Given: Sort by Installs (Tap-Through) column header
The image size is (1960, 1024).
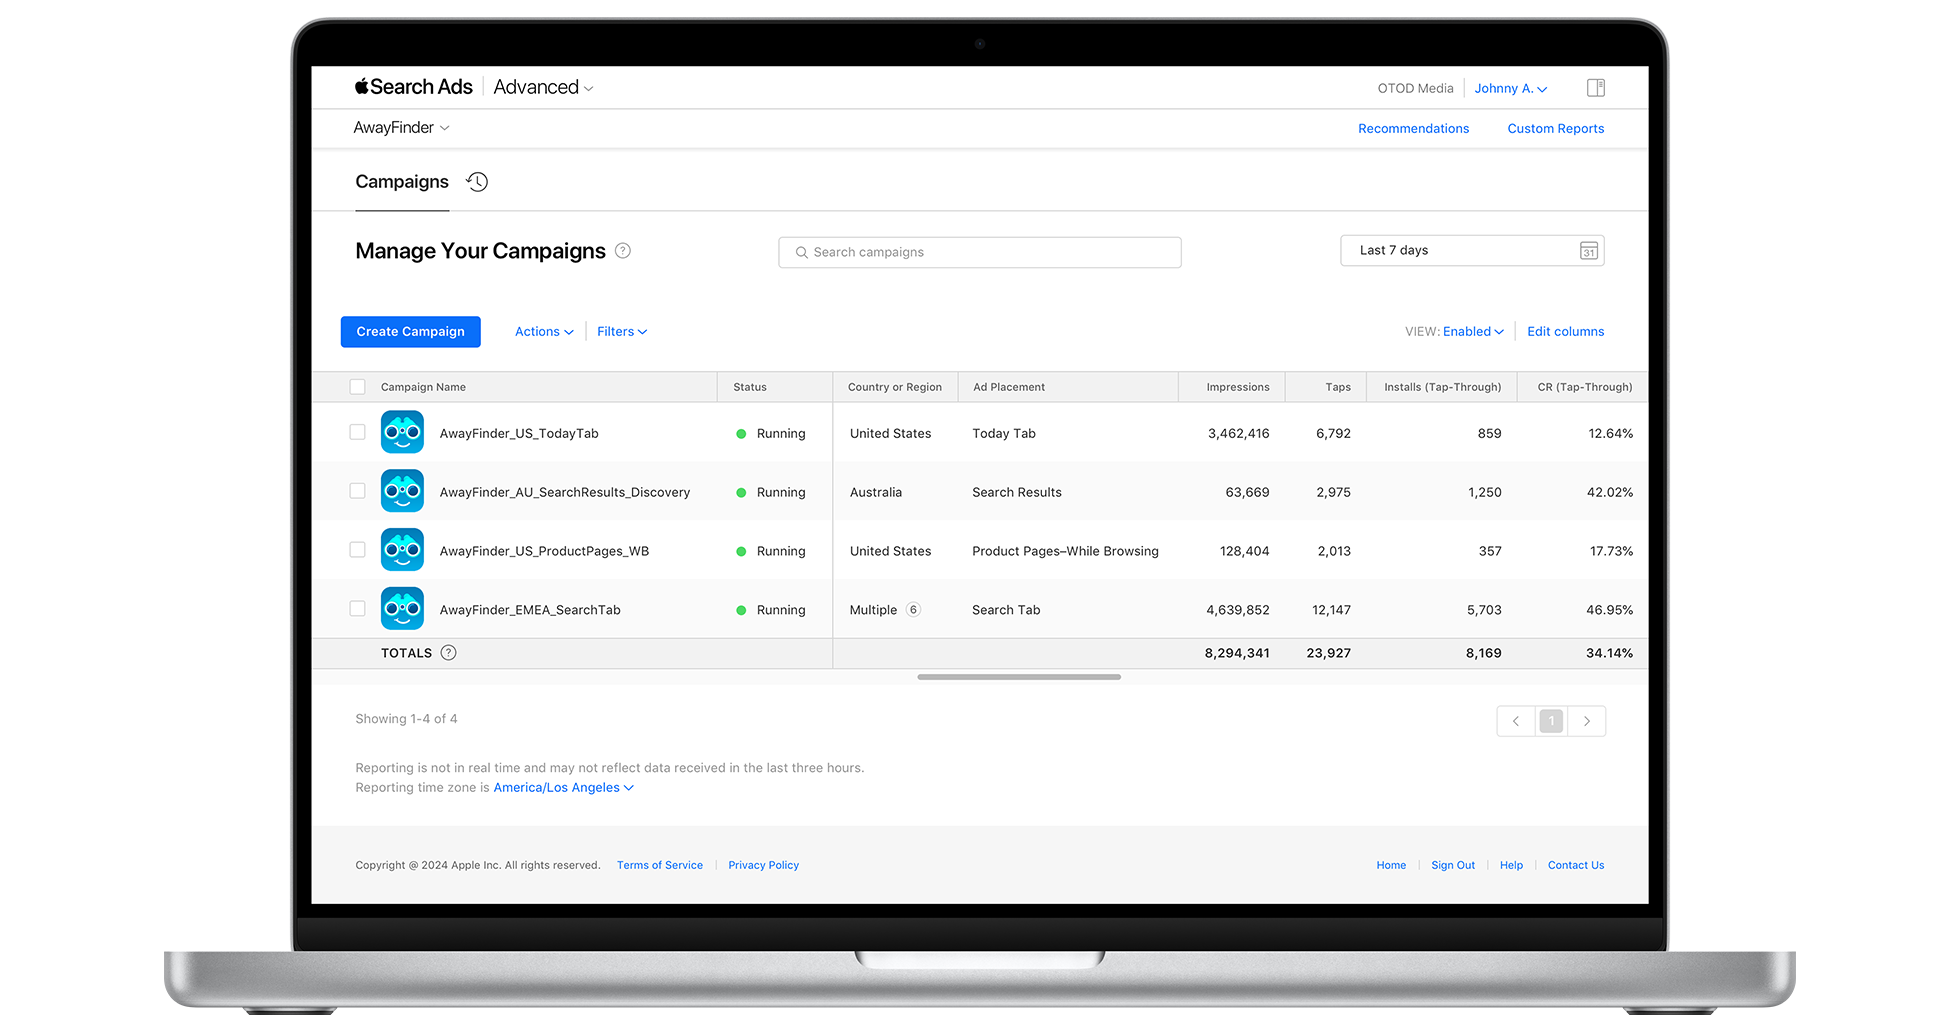Looking at the screenshot, I should [x=1442, y=388].
